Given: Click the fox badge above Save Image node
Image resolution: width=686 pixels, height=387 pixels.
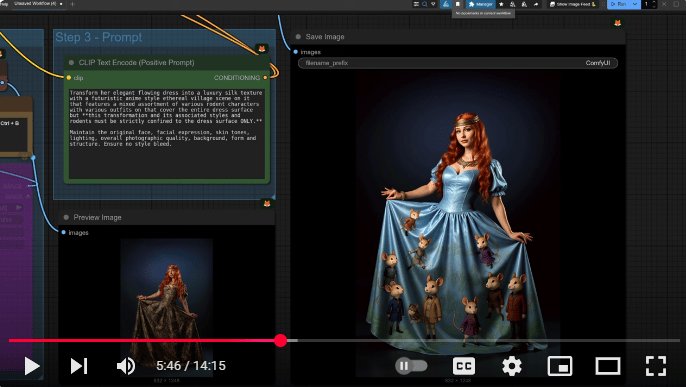Looking at the screenshot, I should (x=618, y=23).
